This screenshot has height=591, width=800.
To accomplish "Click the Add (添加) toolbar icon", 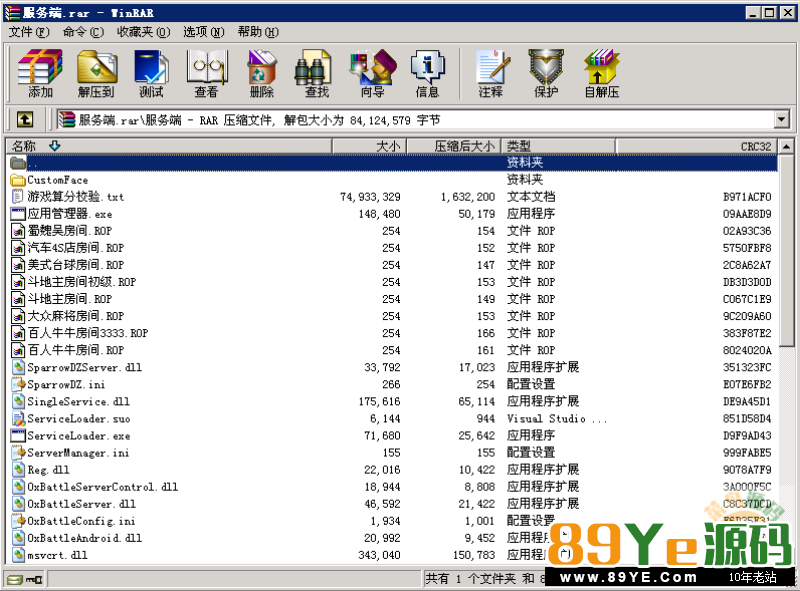I will click(x=40, y=73).
